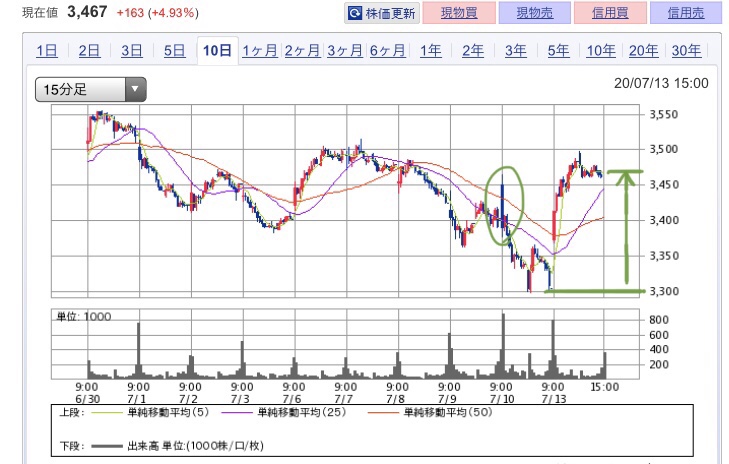The height and width of the screenshot is (464, 729).
Task: Click the 信用売 button
Action: coord(685,14)
